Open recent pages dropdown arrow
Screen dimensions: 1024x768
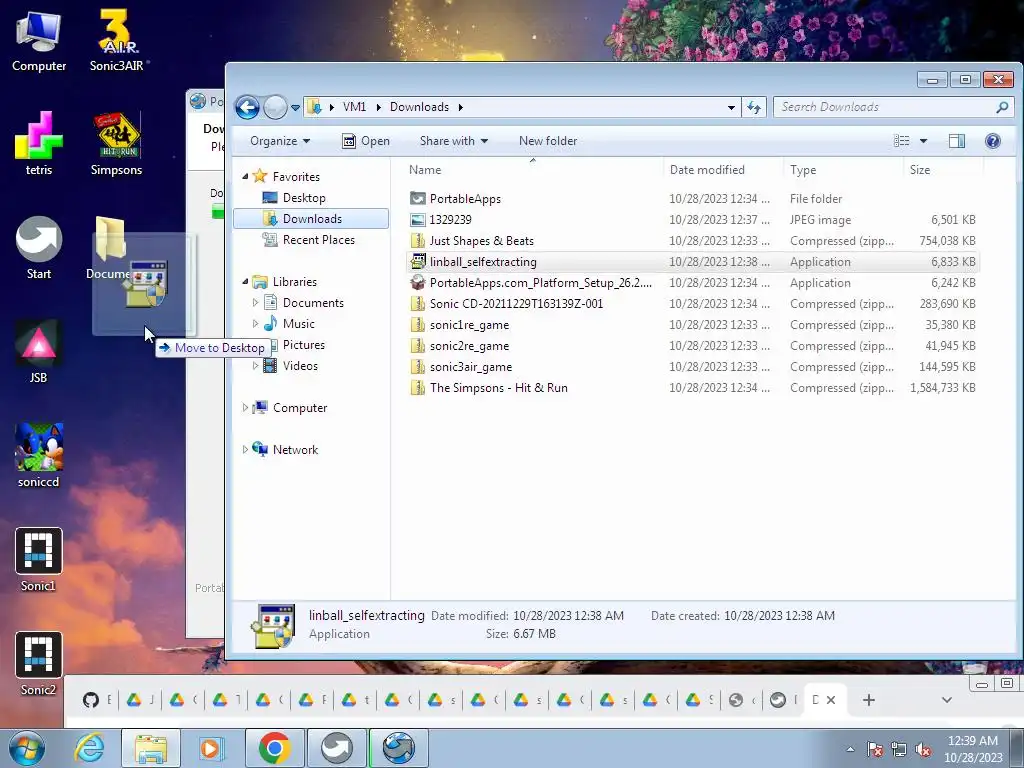pos(295,108)
